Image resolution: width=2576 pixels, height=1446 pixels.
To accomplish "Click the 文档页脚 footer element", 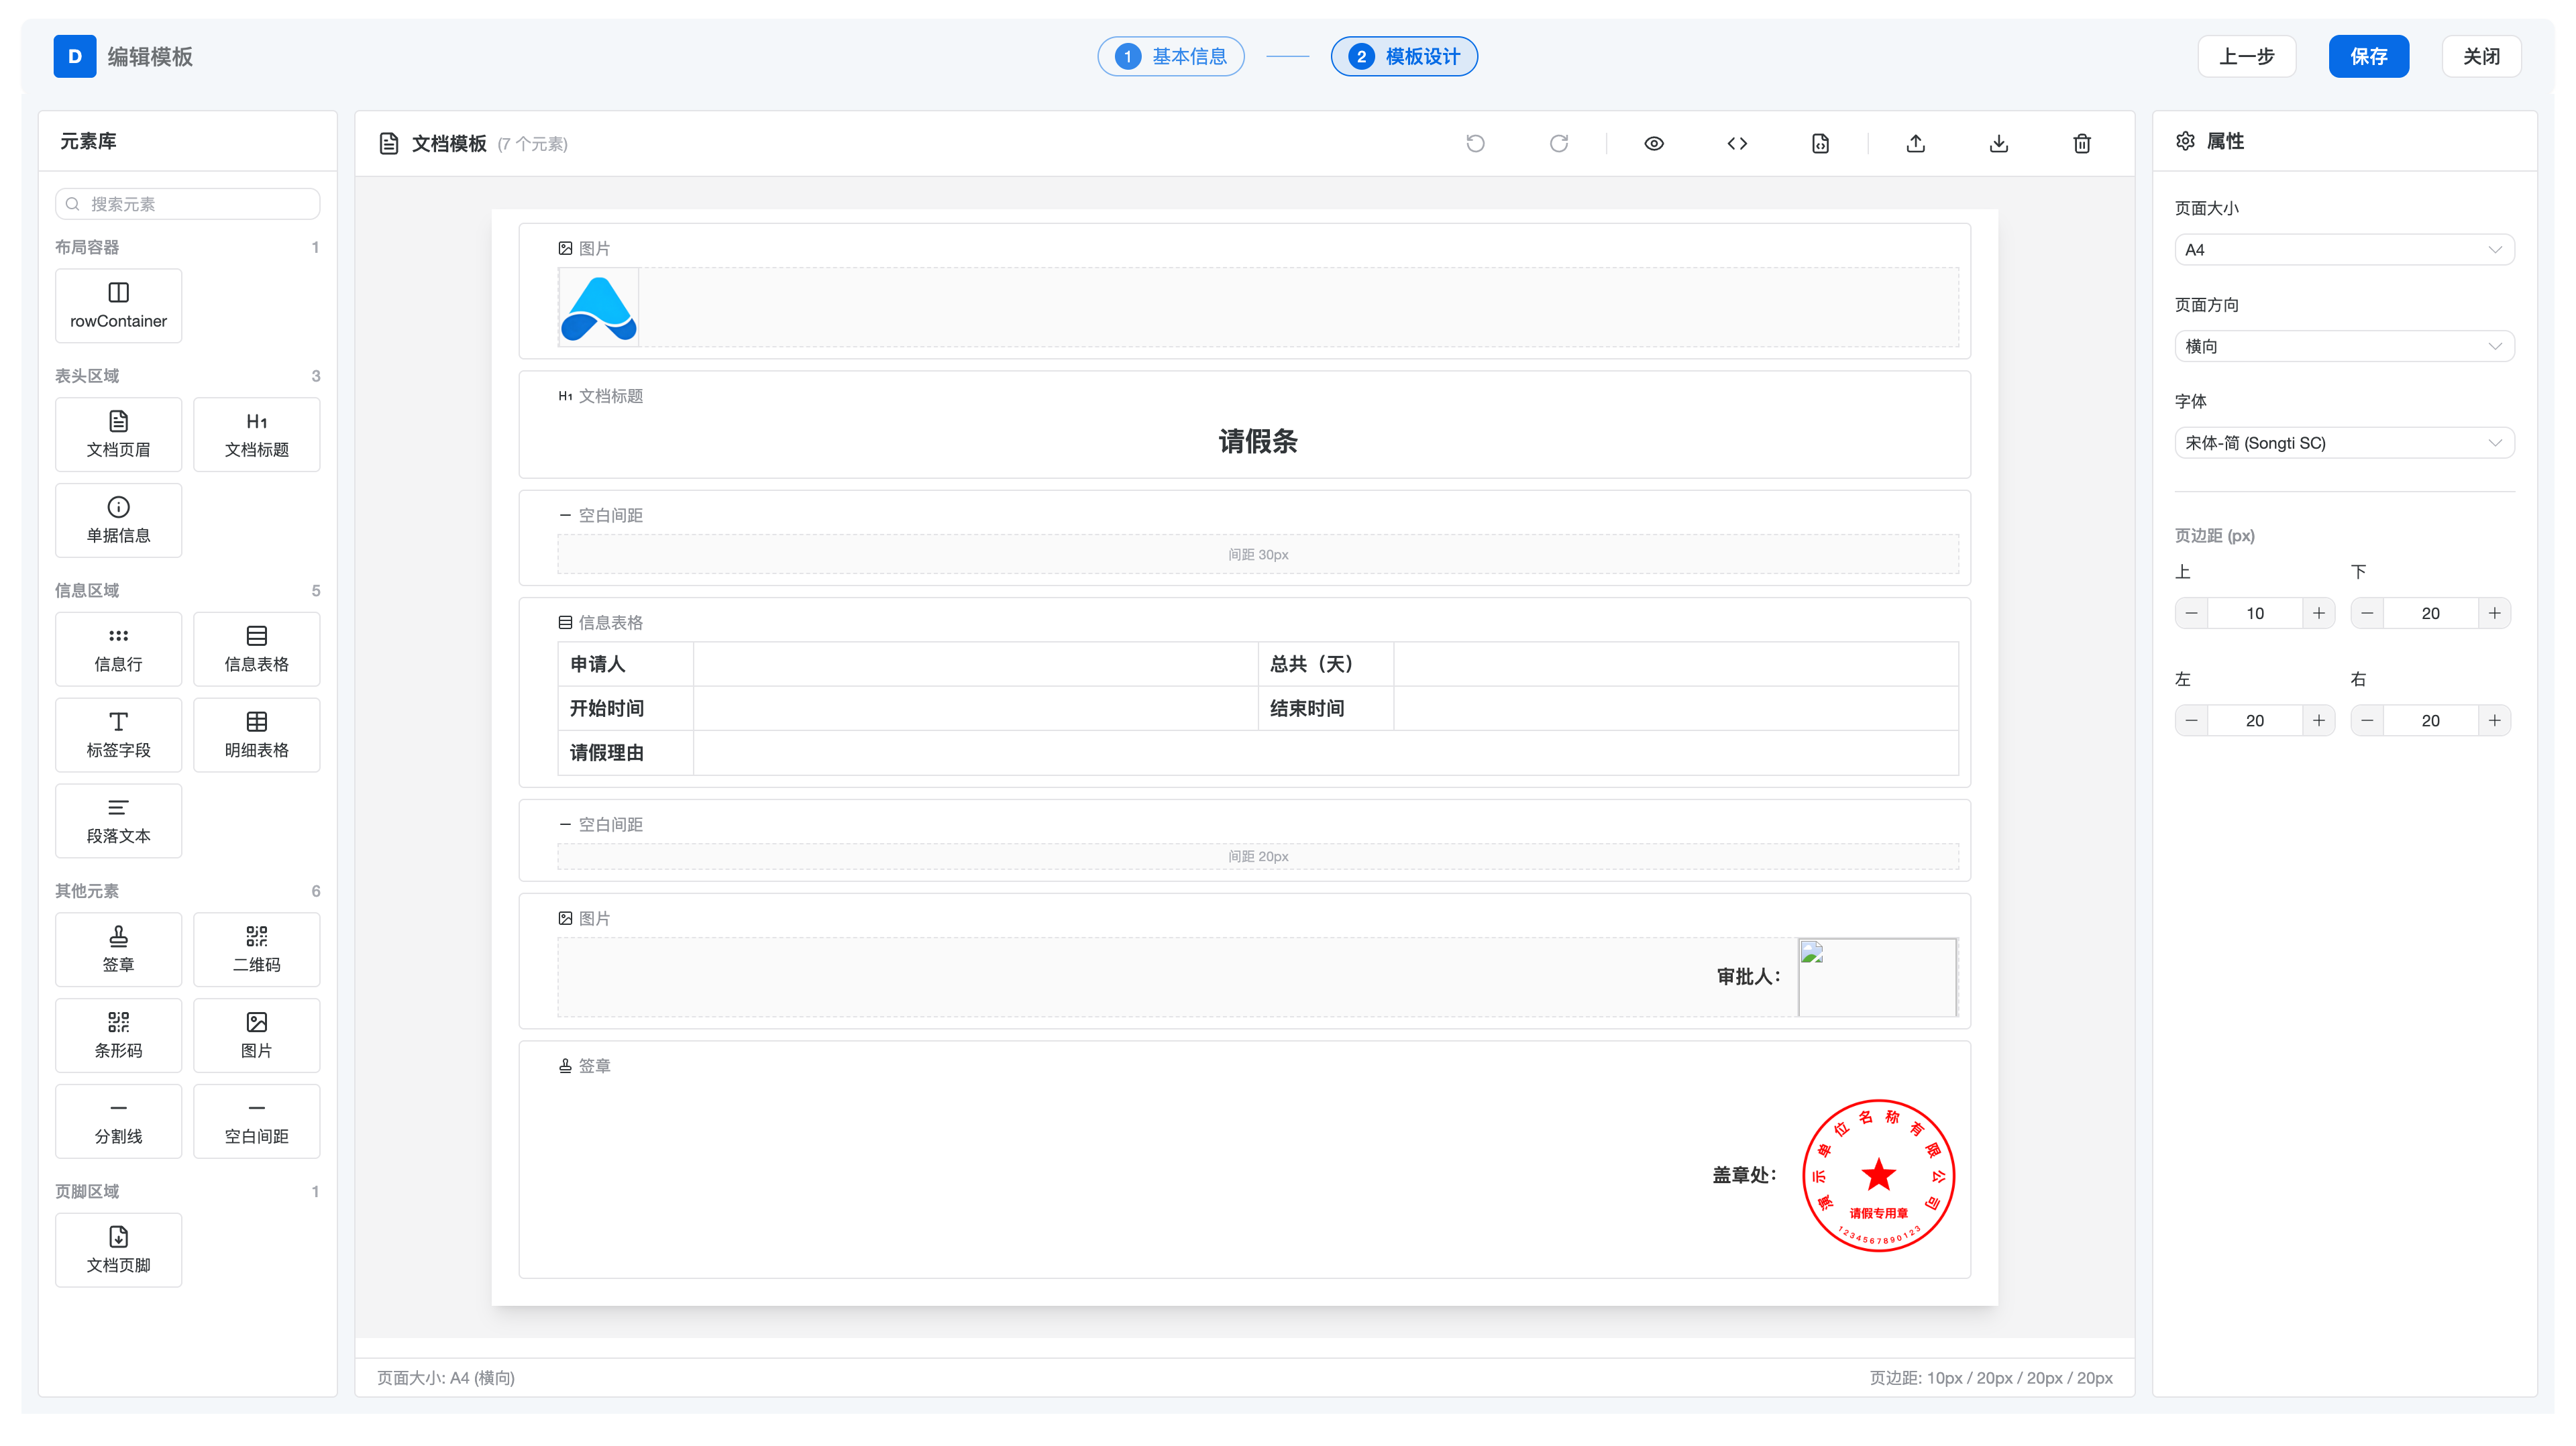I will coord(118,1249).
